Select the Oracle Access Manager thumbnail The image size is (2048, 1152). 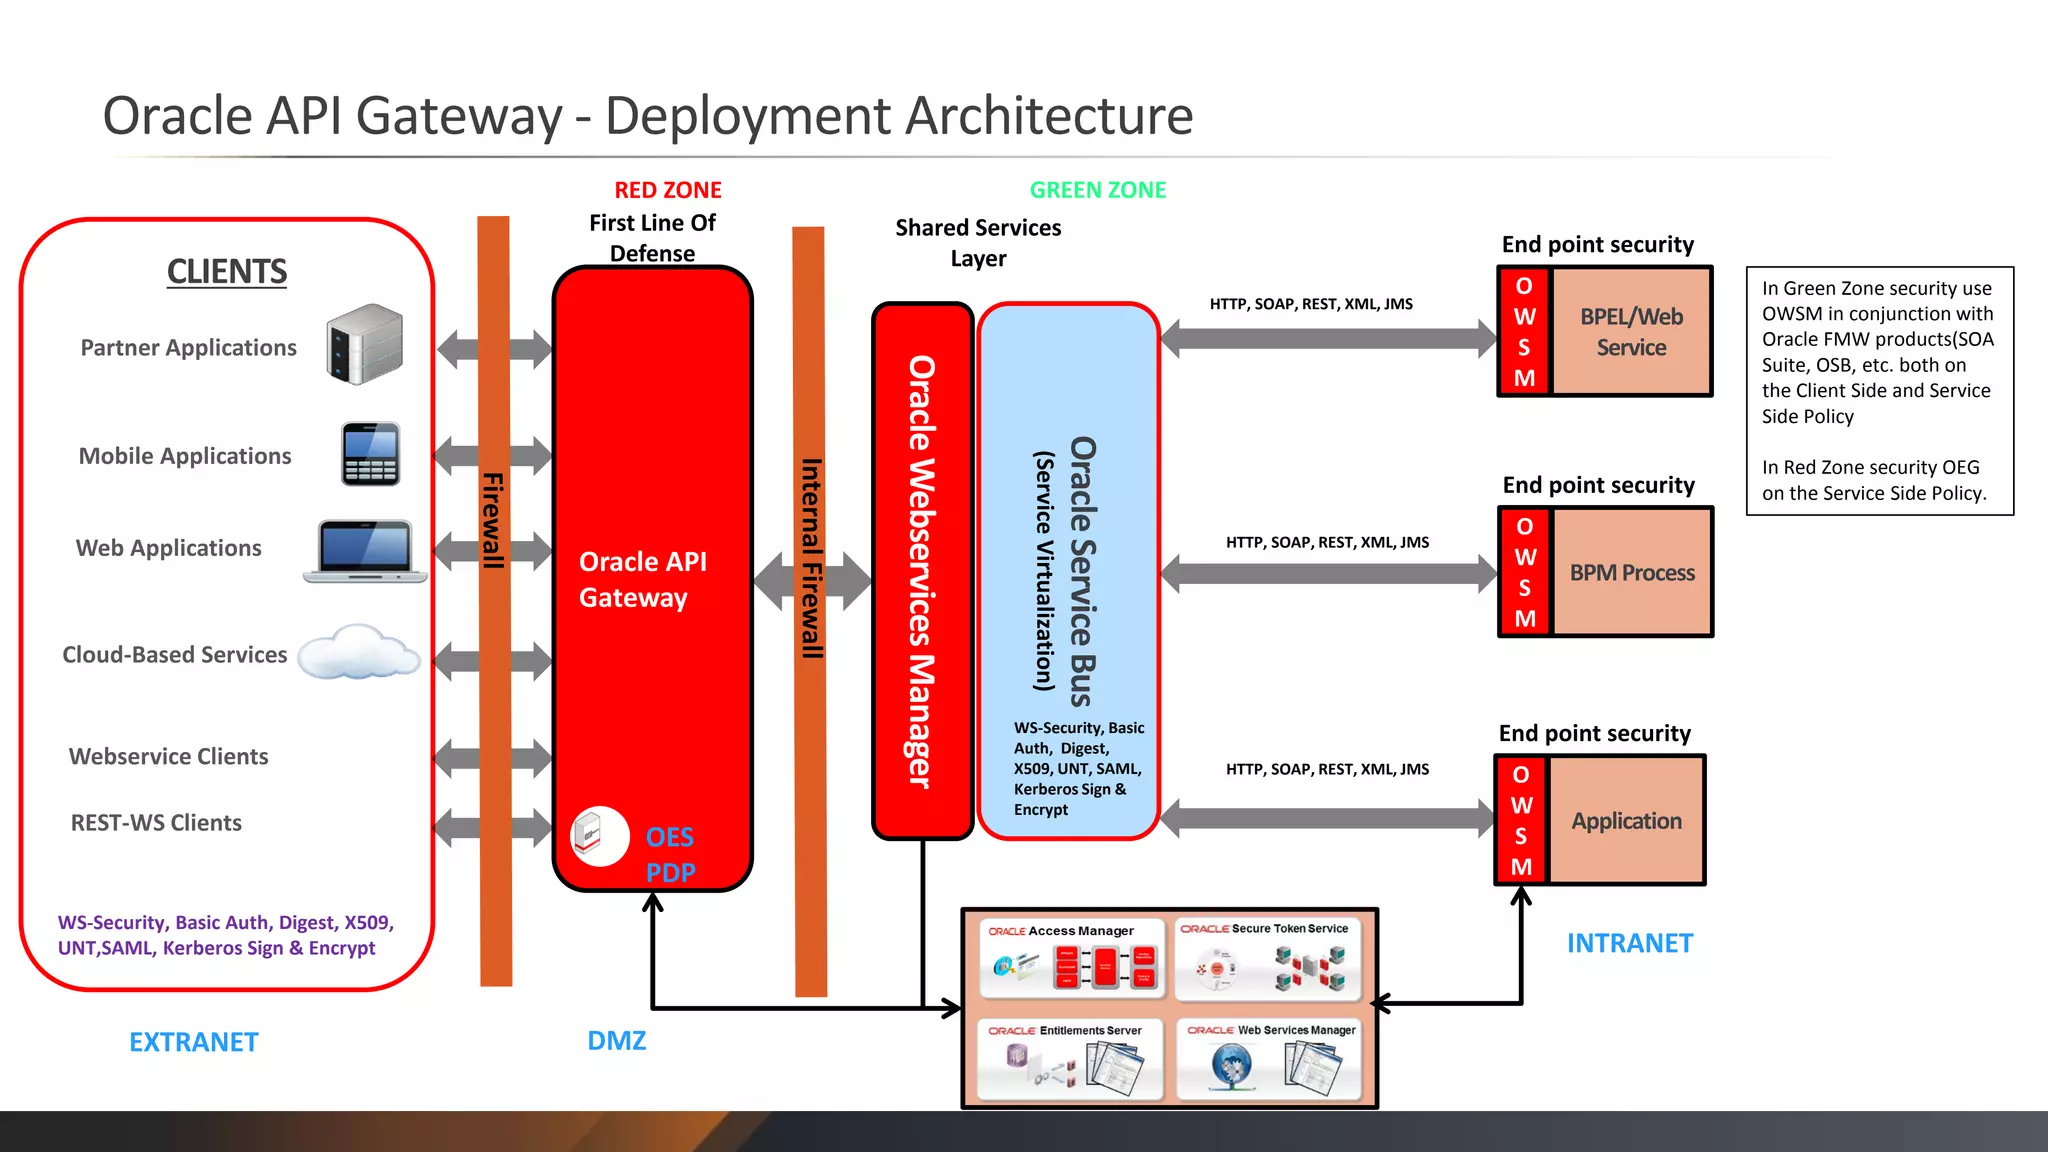pos(1072,958)
